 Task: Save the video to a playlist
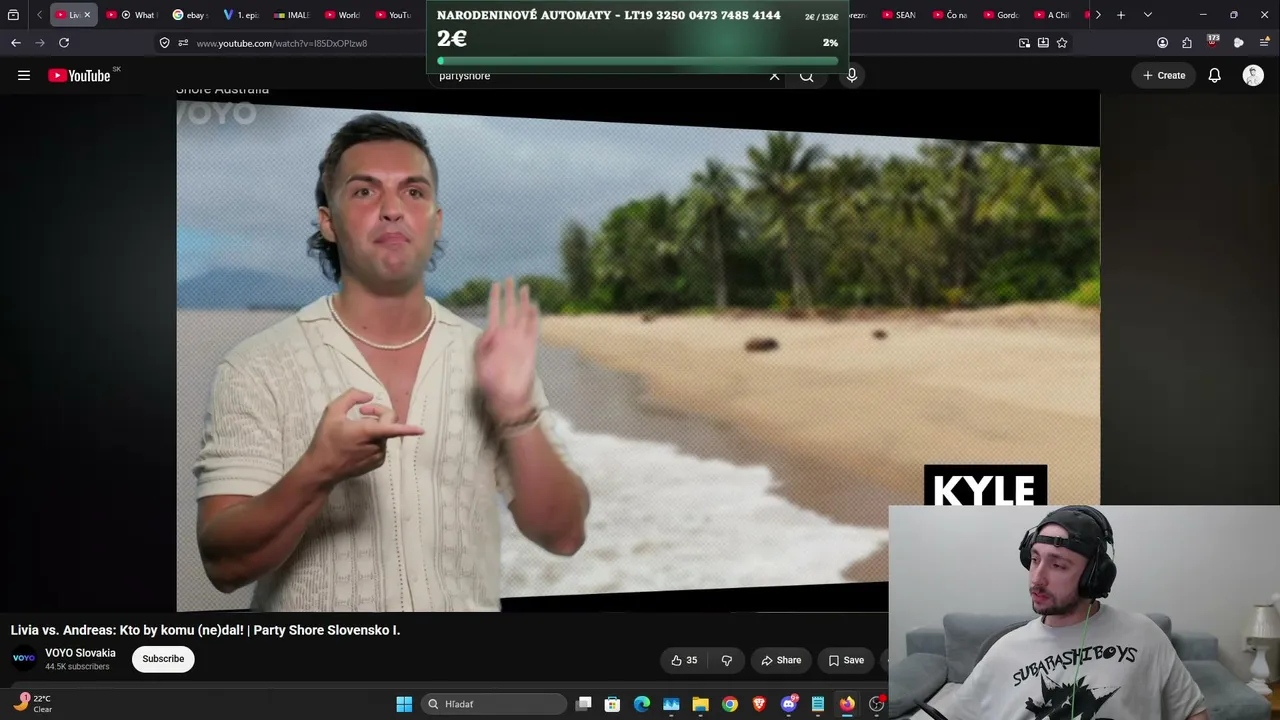[x=846, y=660]
